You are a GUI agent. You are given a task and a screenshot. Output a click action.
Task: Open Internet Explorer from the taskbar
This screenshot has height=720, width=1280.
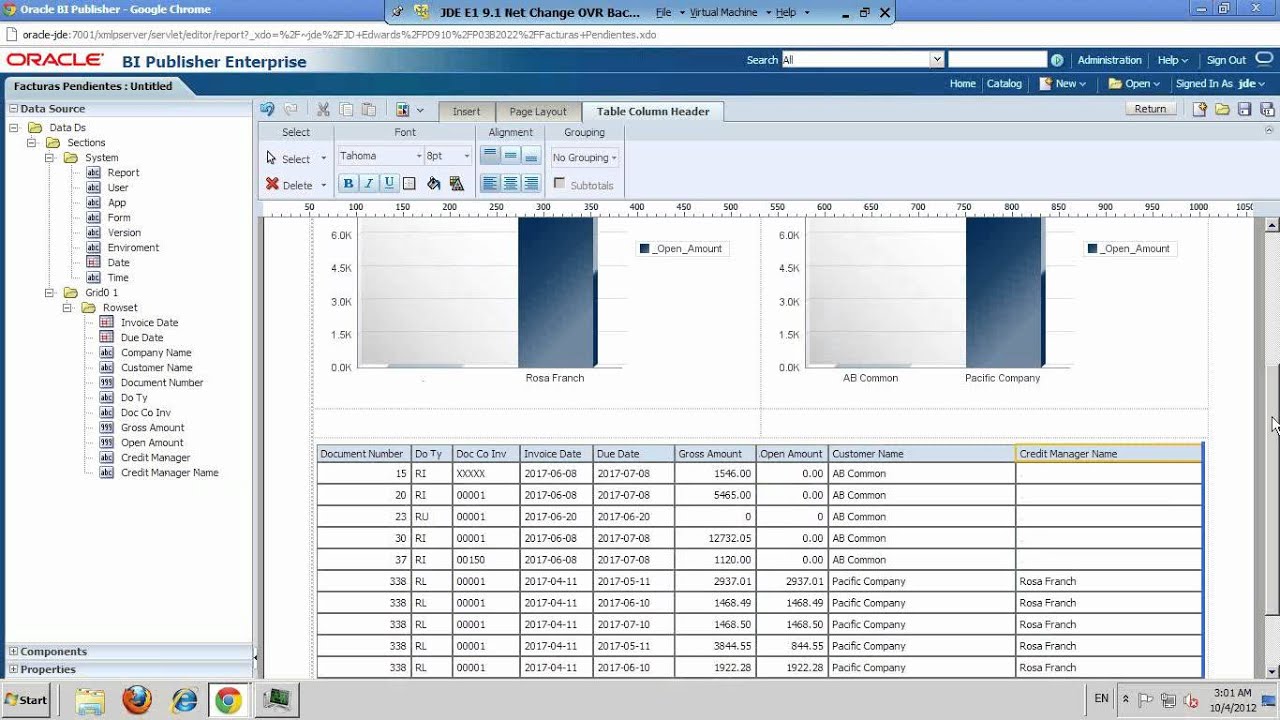(x=184, y=700)
